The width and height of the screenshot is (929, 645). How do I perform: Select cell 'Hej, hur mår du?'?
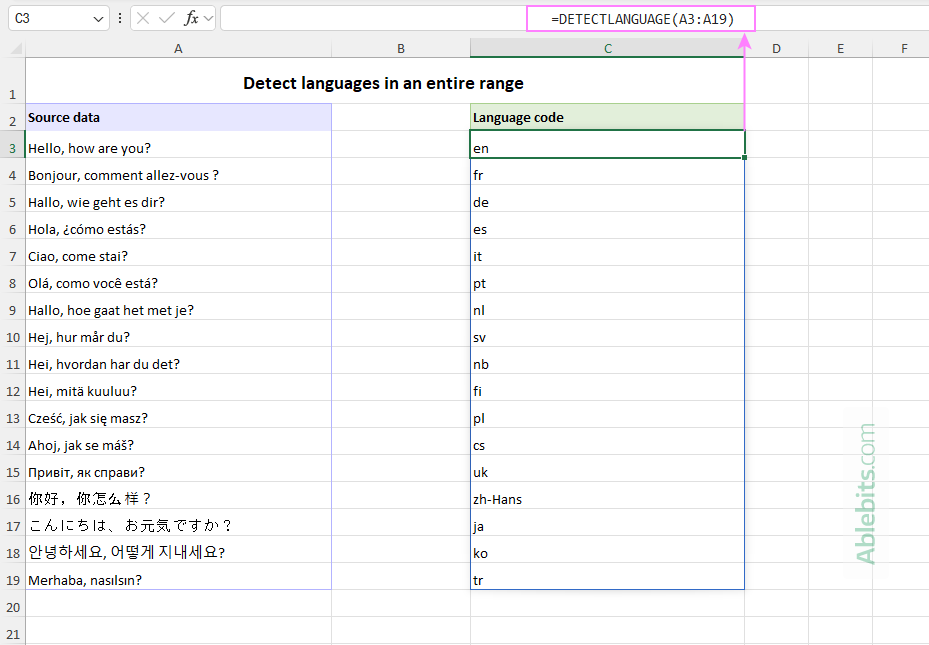click(178, 333)
